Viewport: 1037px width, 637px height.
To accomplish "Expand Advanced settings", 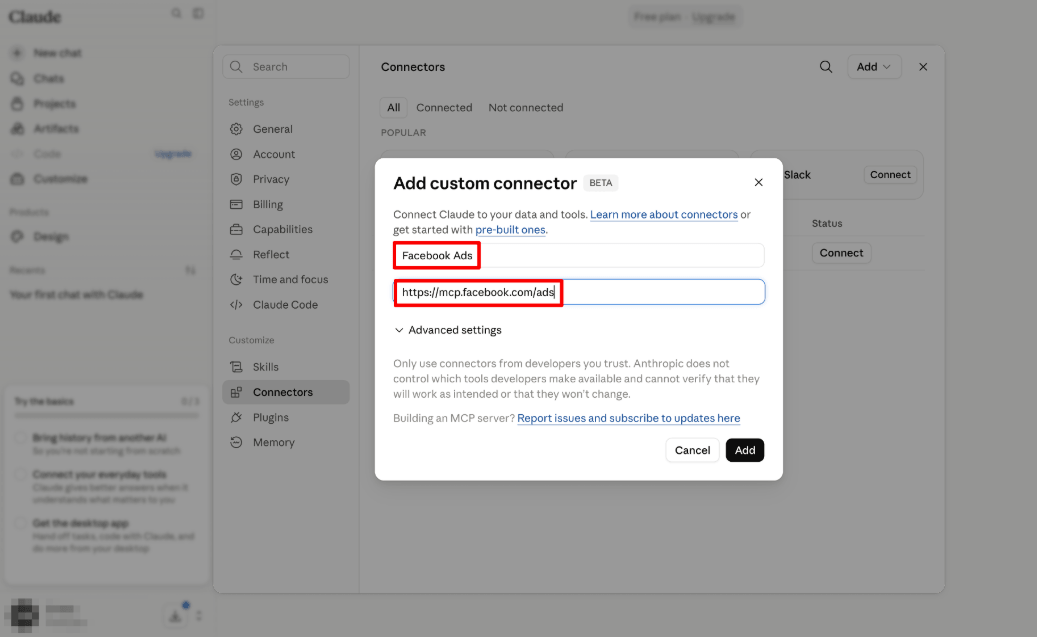I will tap(448, 330).
